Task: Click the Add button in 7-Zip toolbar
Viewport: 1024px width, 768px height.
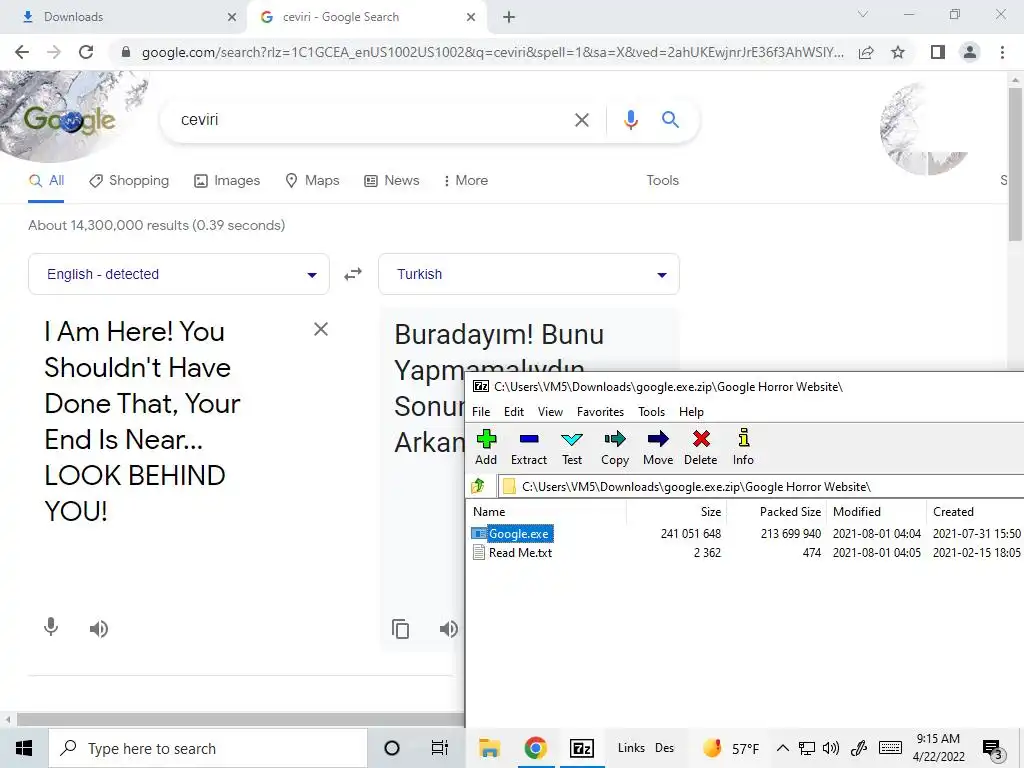Action: click(486, 447)
